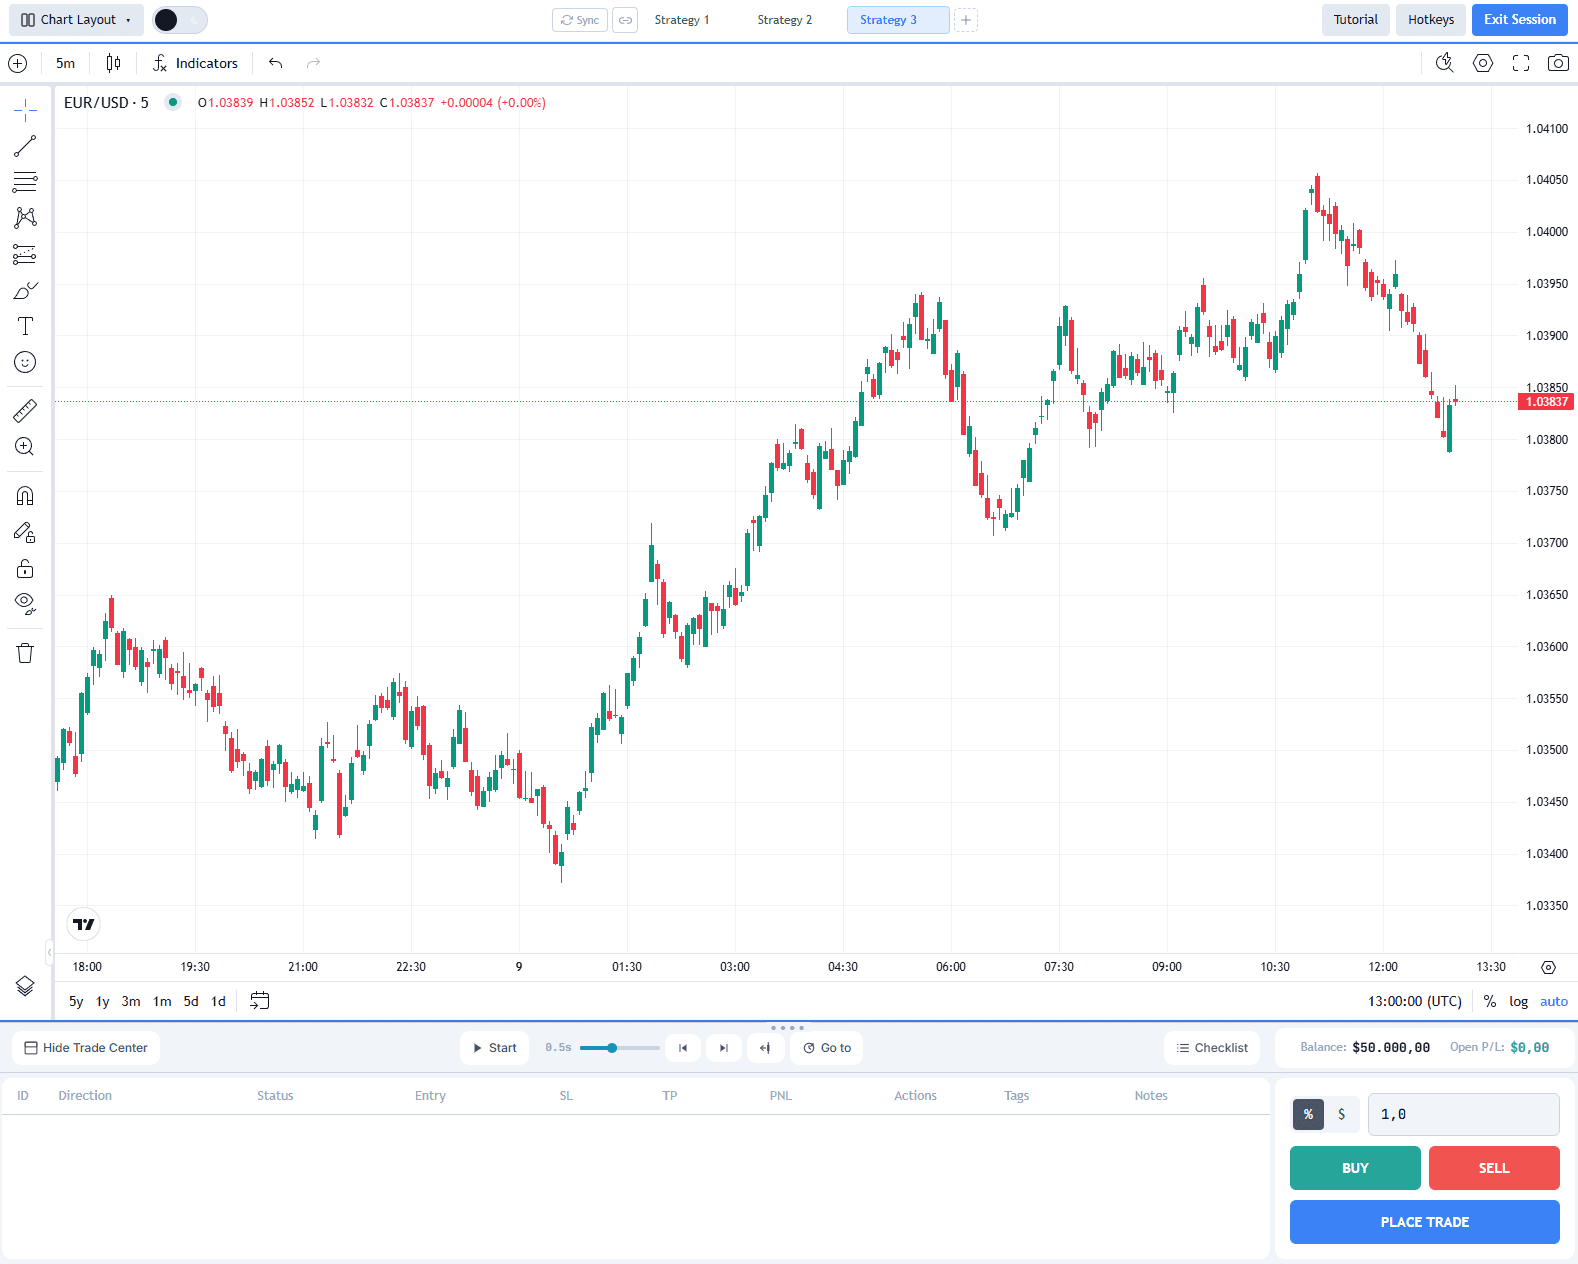Enter fullscreen chart mode
The height and width of the screenshot is (1264, 1578).
1521,63
